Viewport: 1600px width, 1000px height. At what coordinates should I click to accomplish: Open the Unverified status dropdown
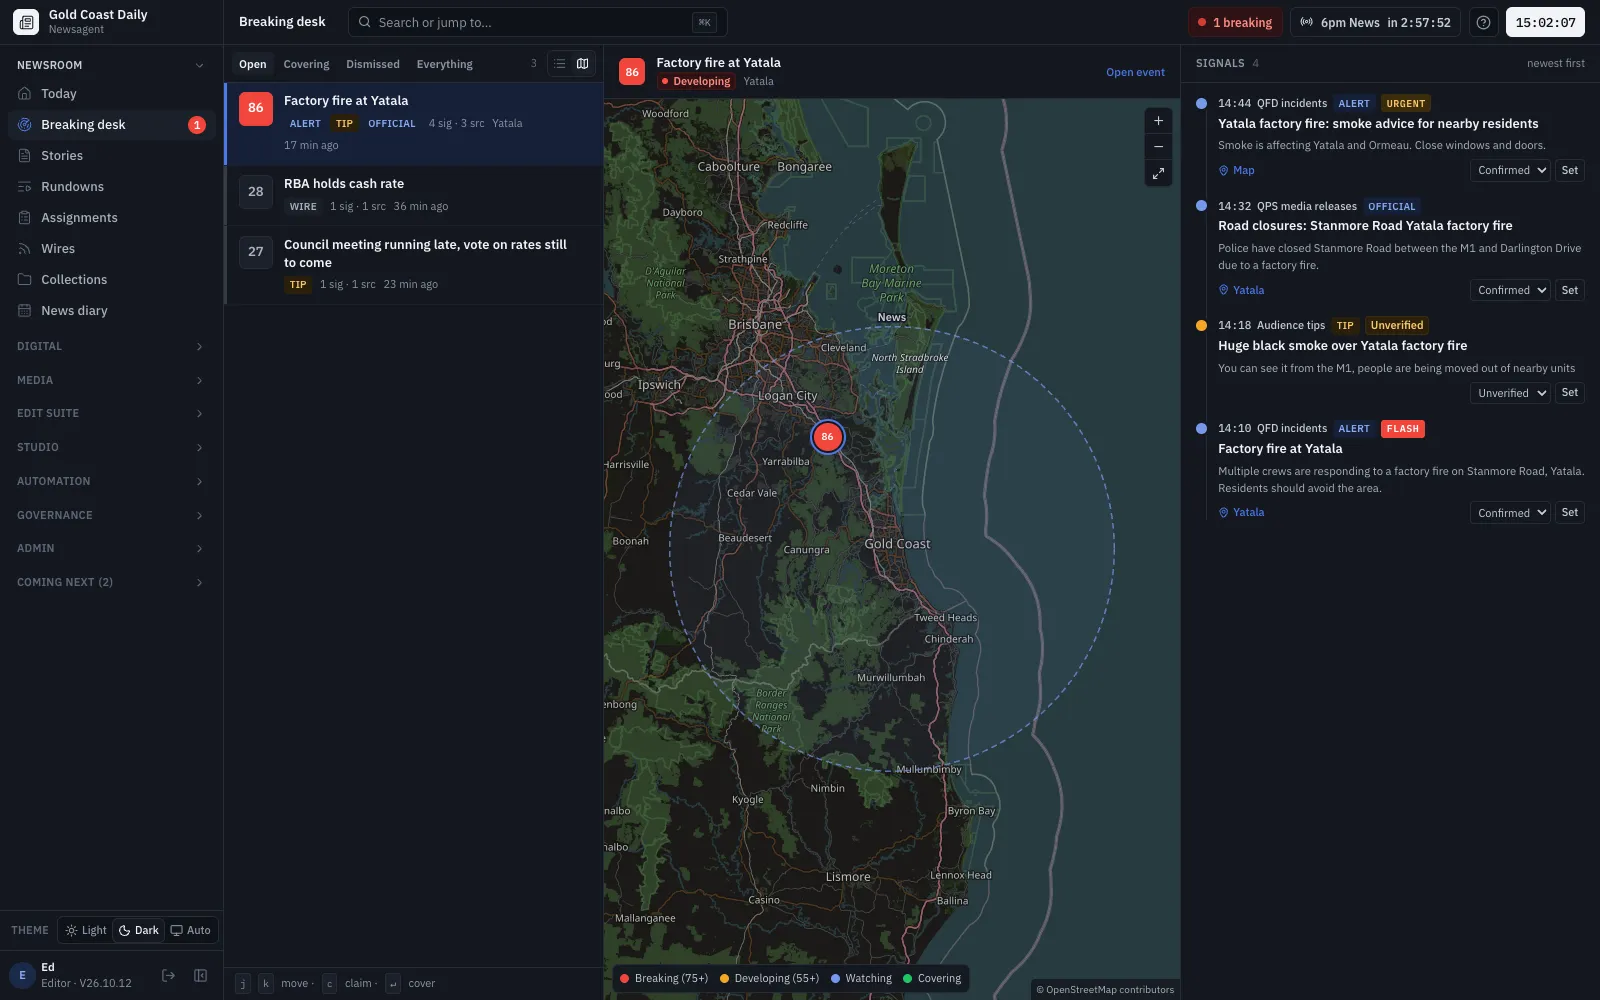point(1511,394)
